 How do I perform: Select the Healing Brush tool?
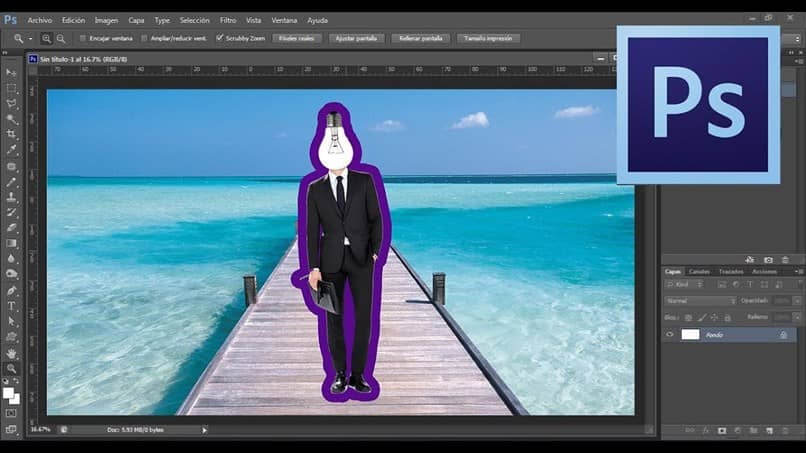tap(11, 166)
